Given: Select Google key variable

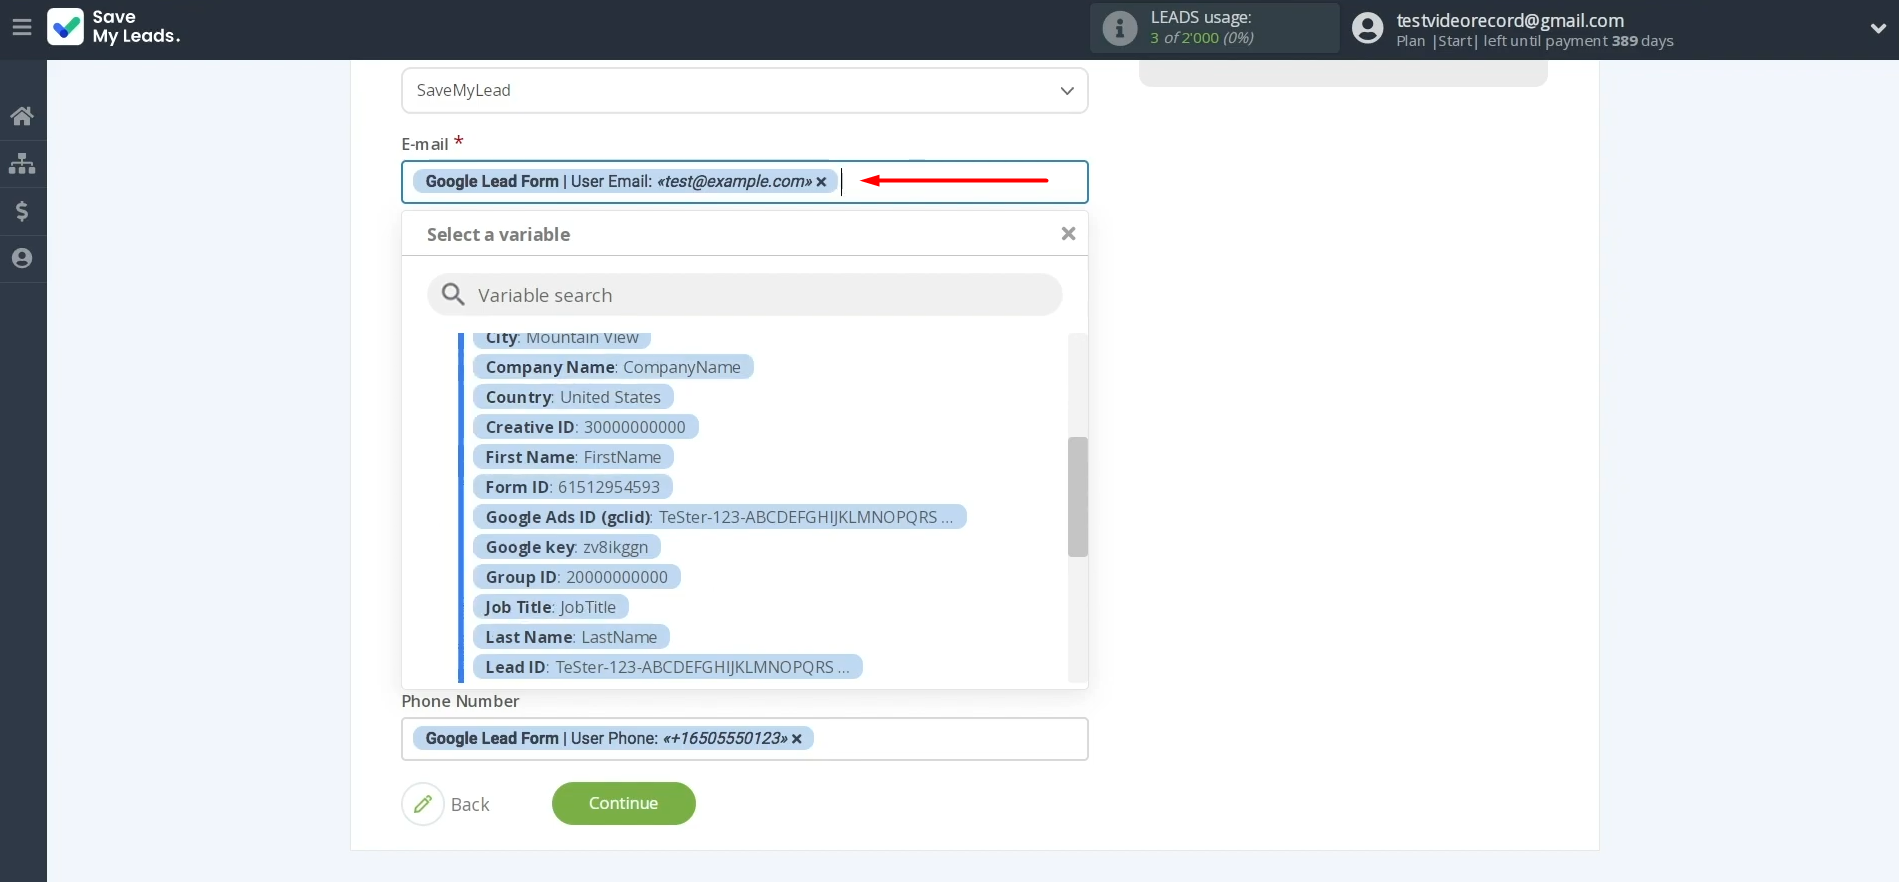Looking at the screenshot, I should tap(566, 547).
